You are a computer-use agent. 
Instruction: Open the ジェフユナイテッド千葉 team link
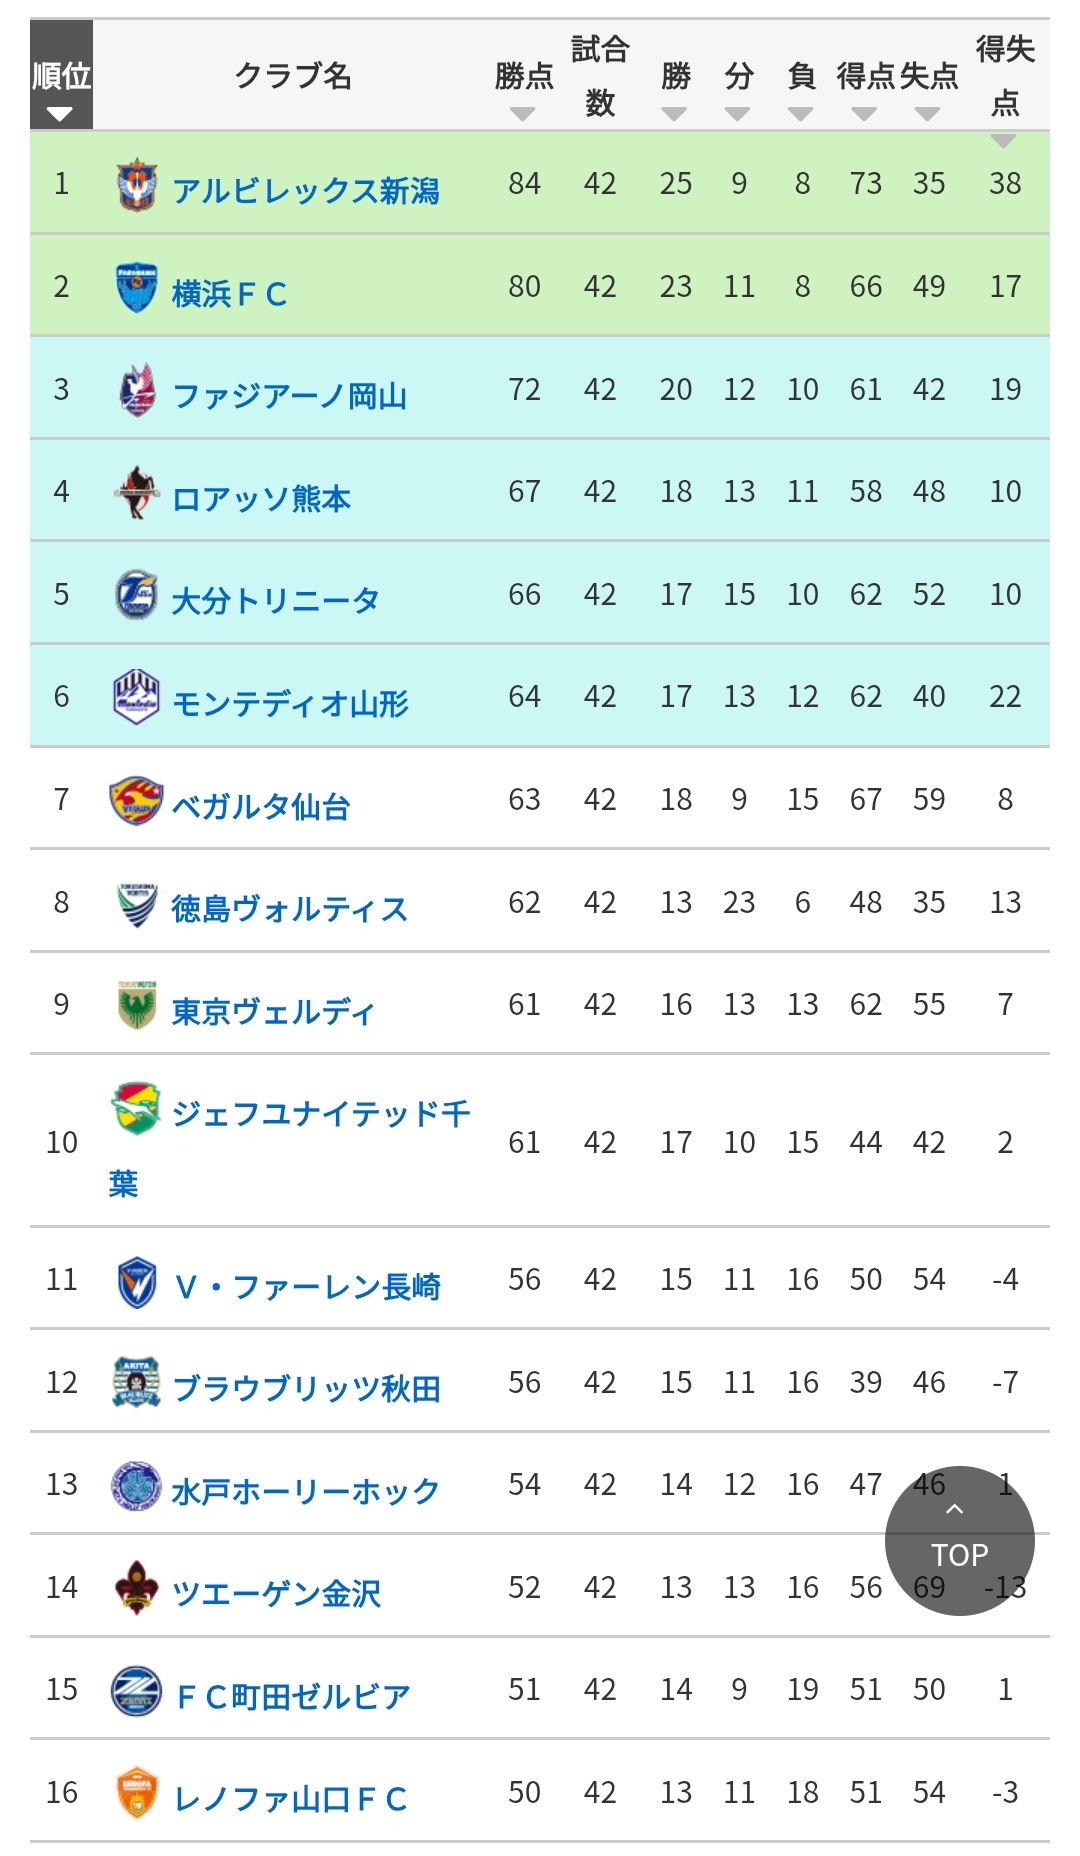pos(320,1113)
